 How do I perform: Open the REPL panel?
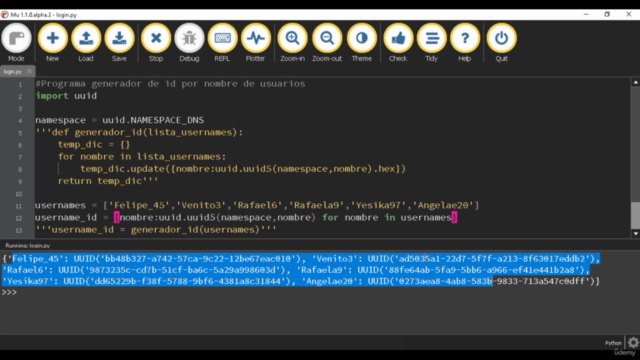tap(222, 42)
